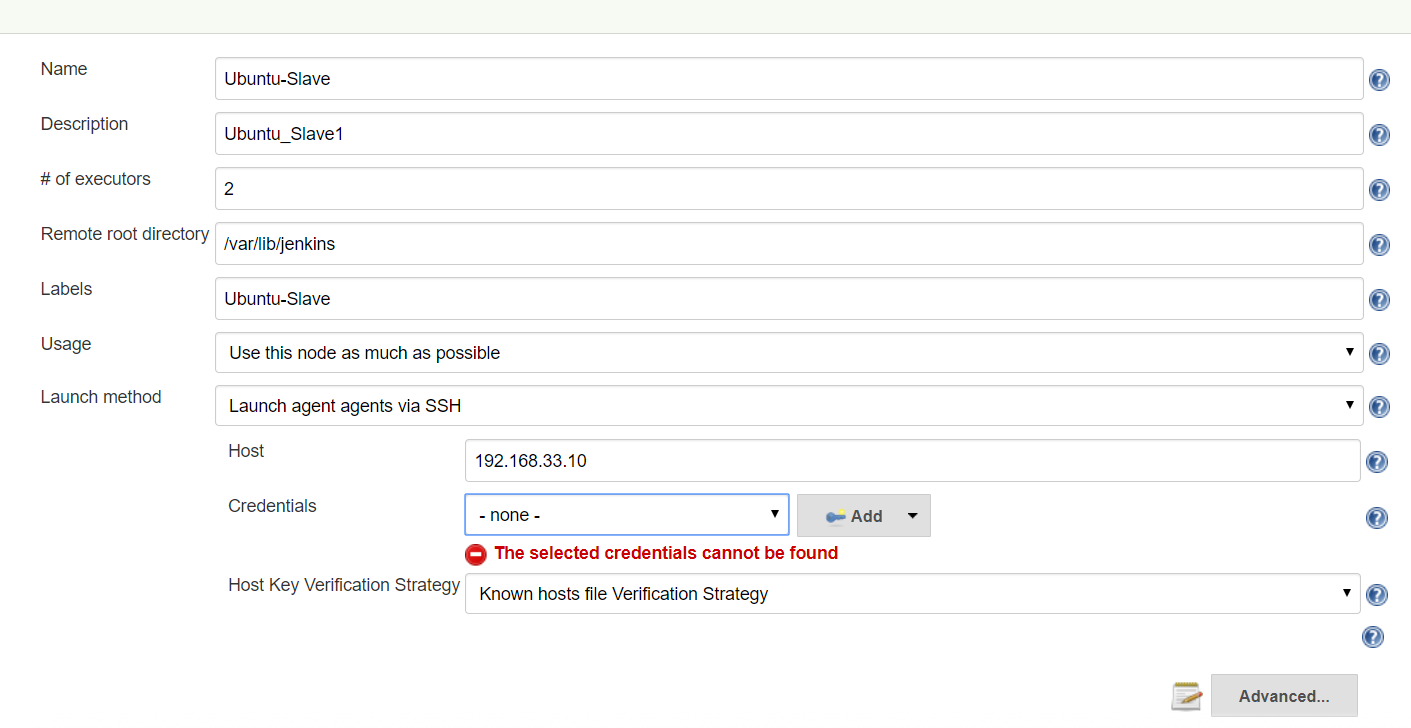
Task: Focus the Host field with 192.168.33.10
Action: [x=912, y=461]
